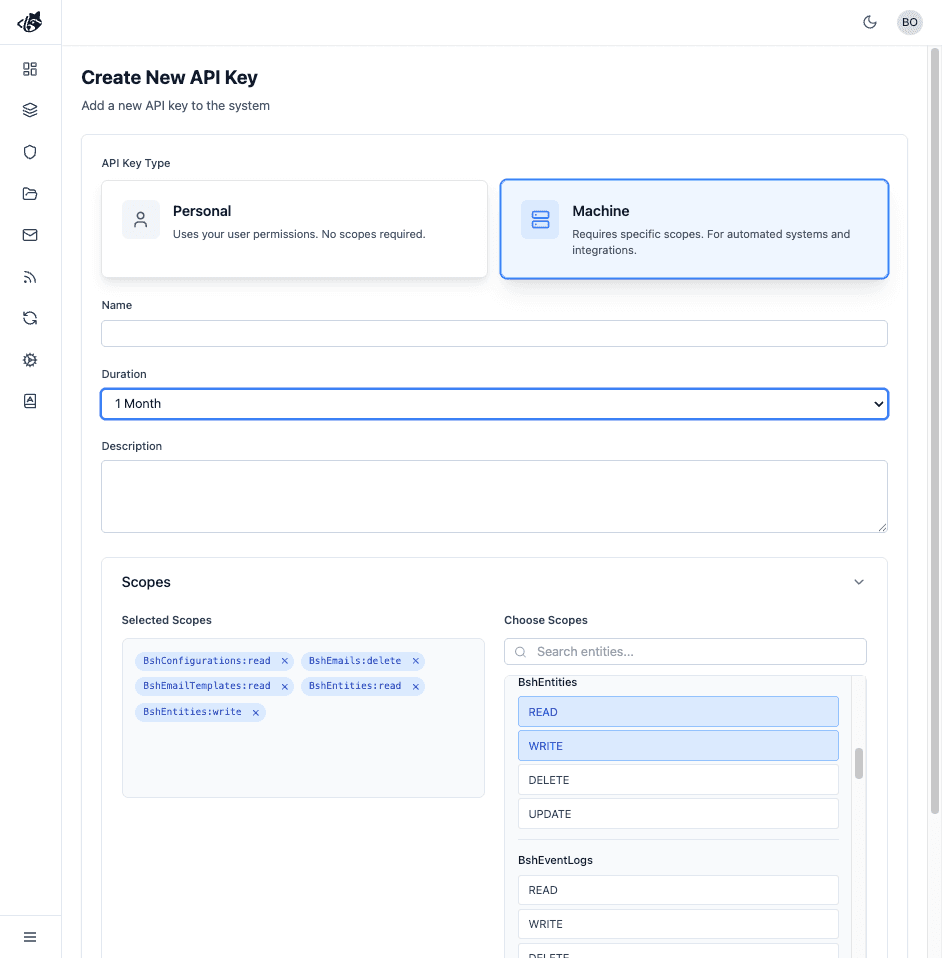Toggle dark mode with the moon icon
This screenshot has height=958, width=942.
869,22
